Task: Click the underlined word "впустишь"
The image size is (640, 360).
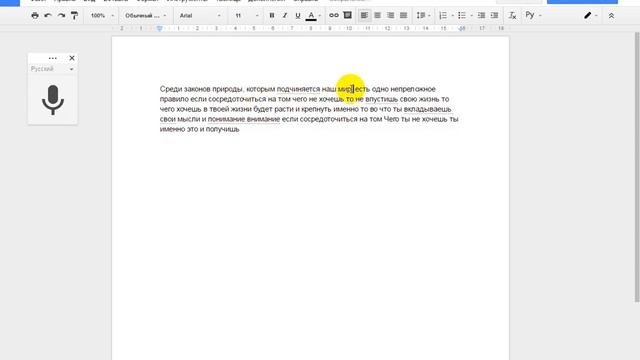Action: pyautogui.click(x=381, y=99)
